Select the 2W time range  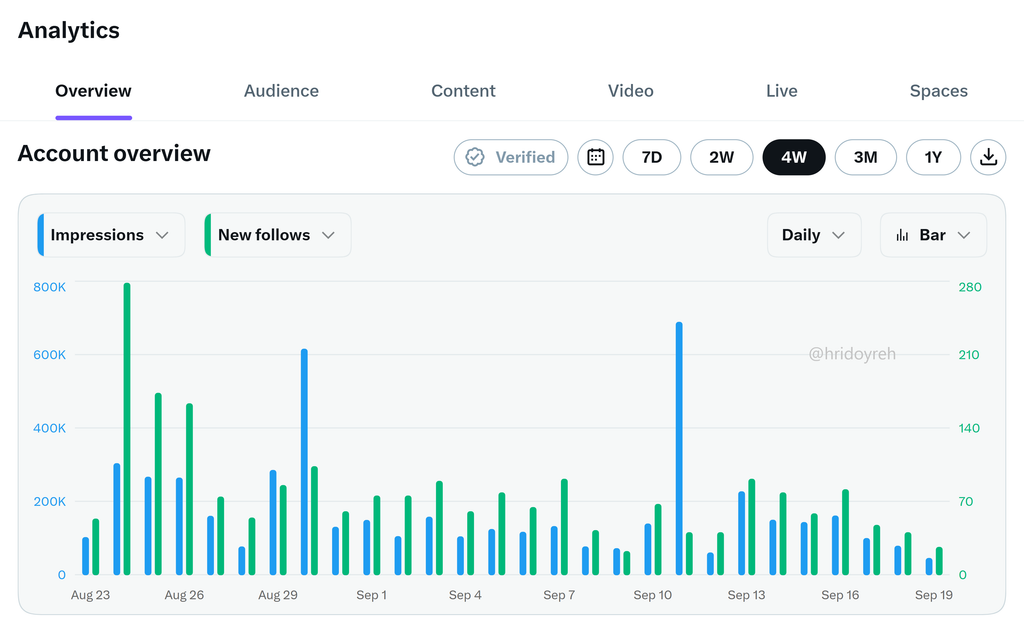tap(722, 157)
